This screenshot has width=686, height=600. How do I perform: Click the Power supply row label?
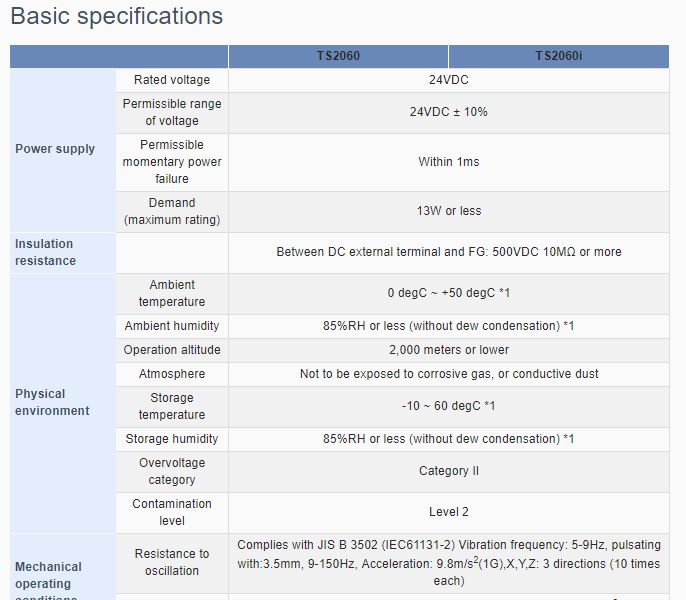(55, 149)
